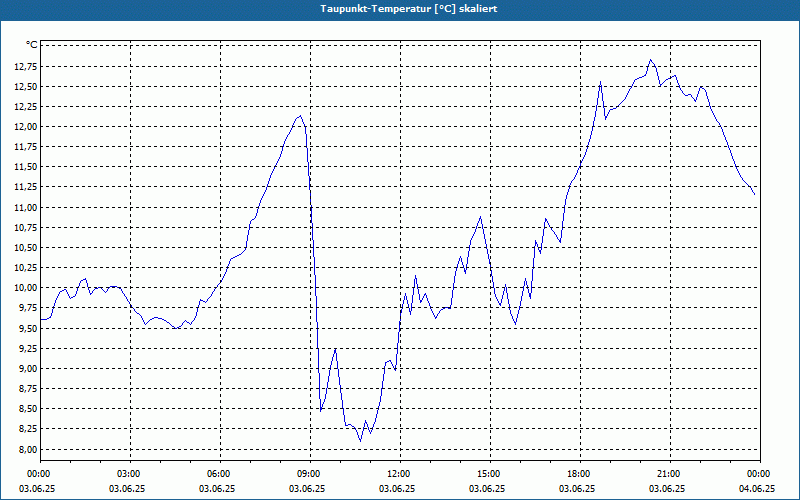800x500 pixels.
Task: Click the curve's lowest point near 10:40
Action: (360, 441)
